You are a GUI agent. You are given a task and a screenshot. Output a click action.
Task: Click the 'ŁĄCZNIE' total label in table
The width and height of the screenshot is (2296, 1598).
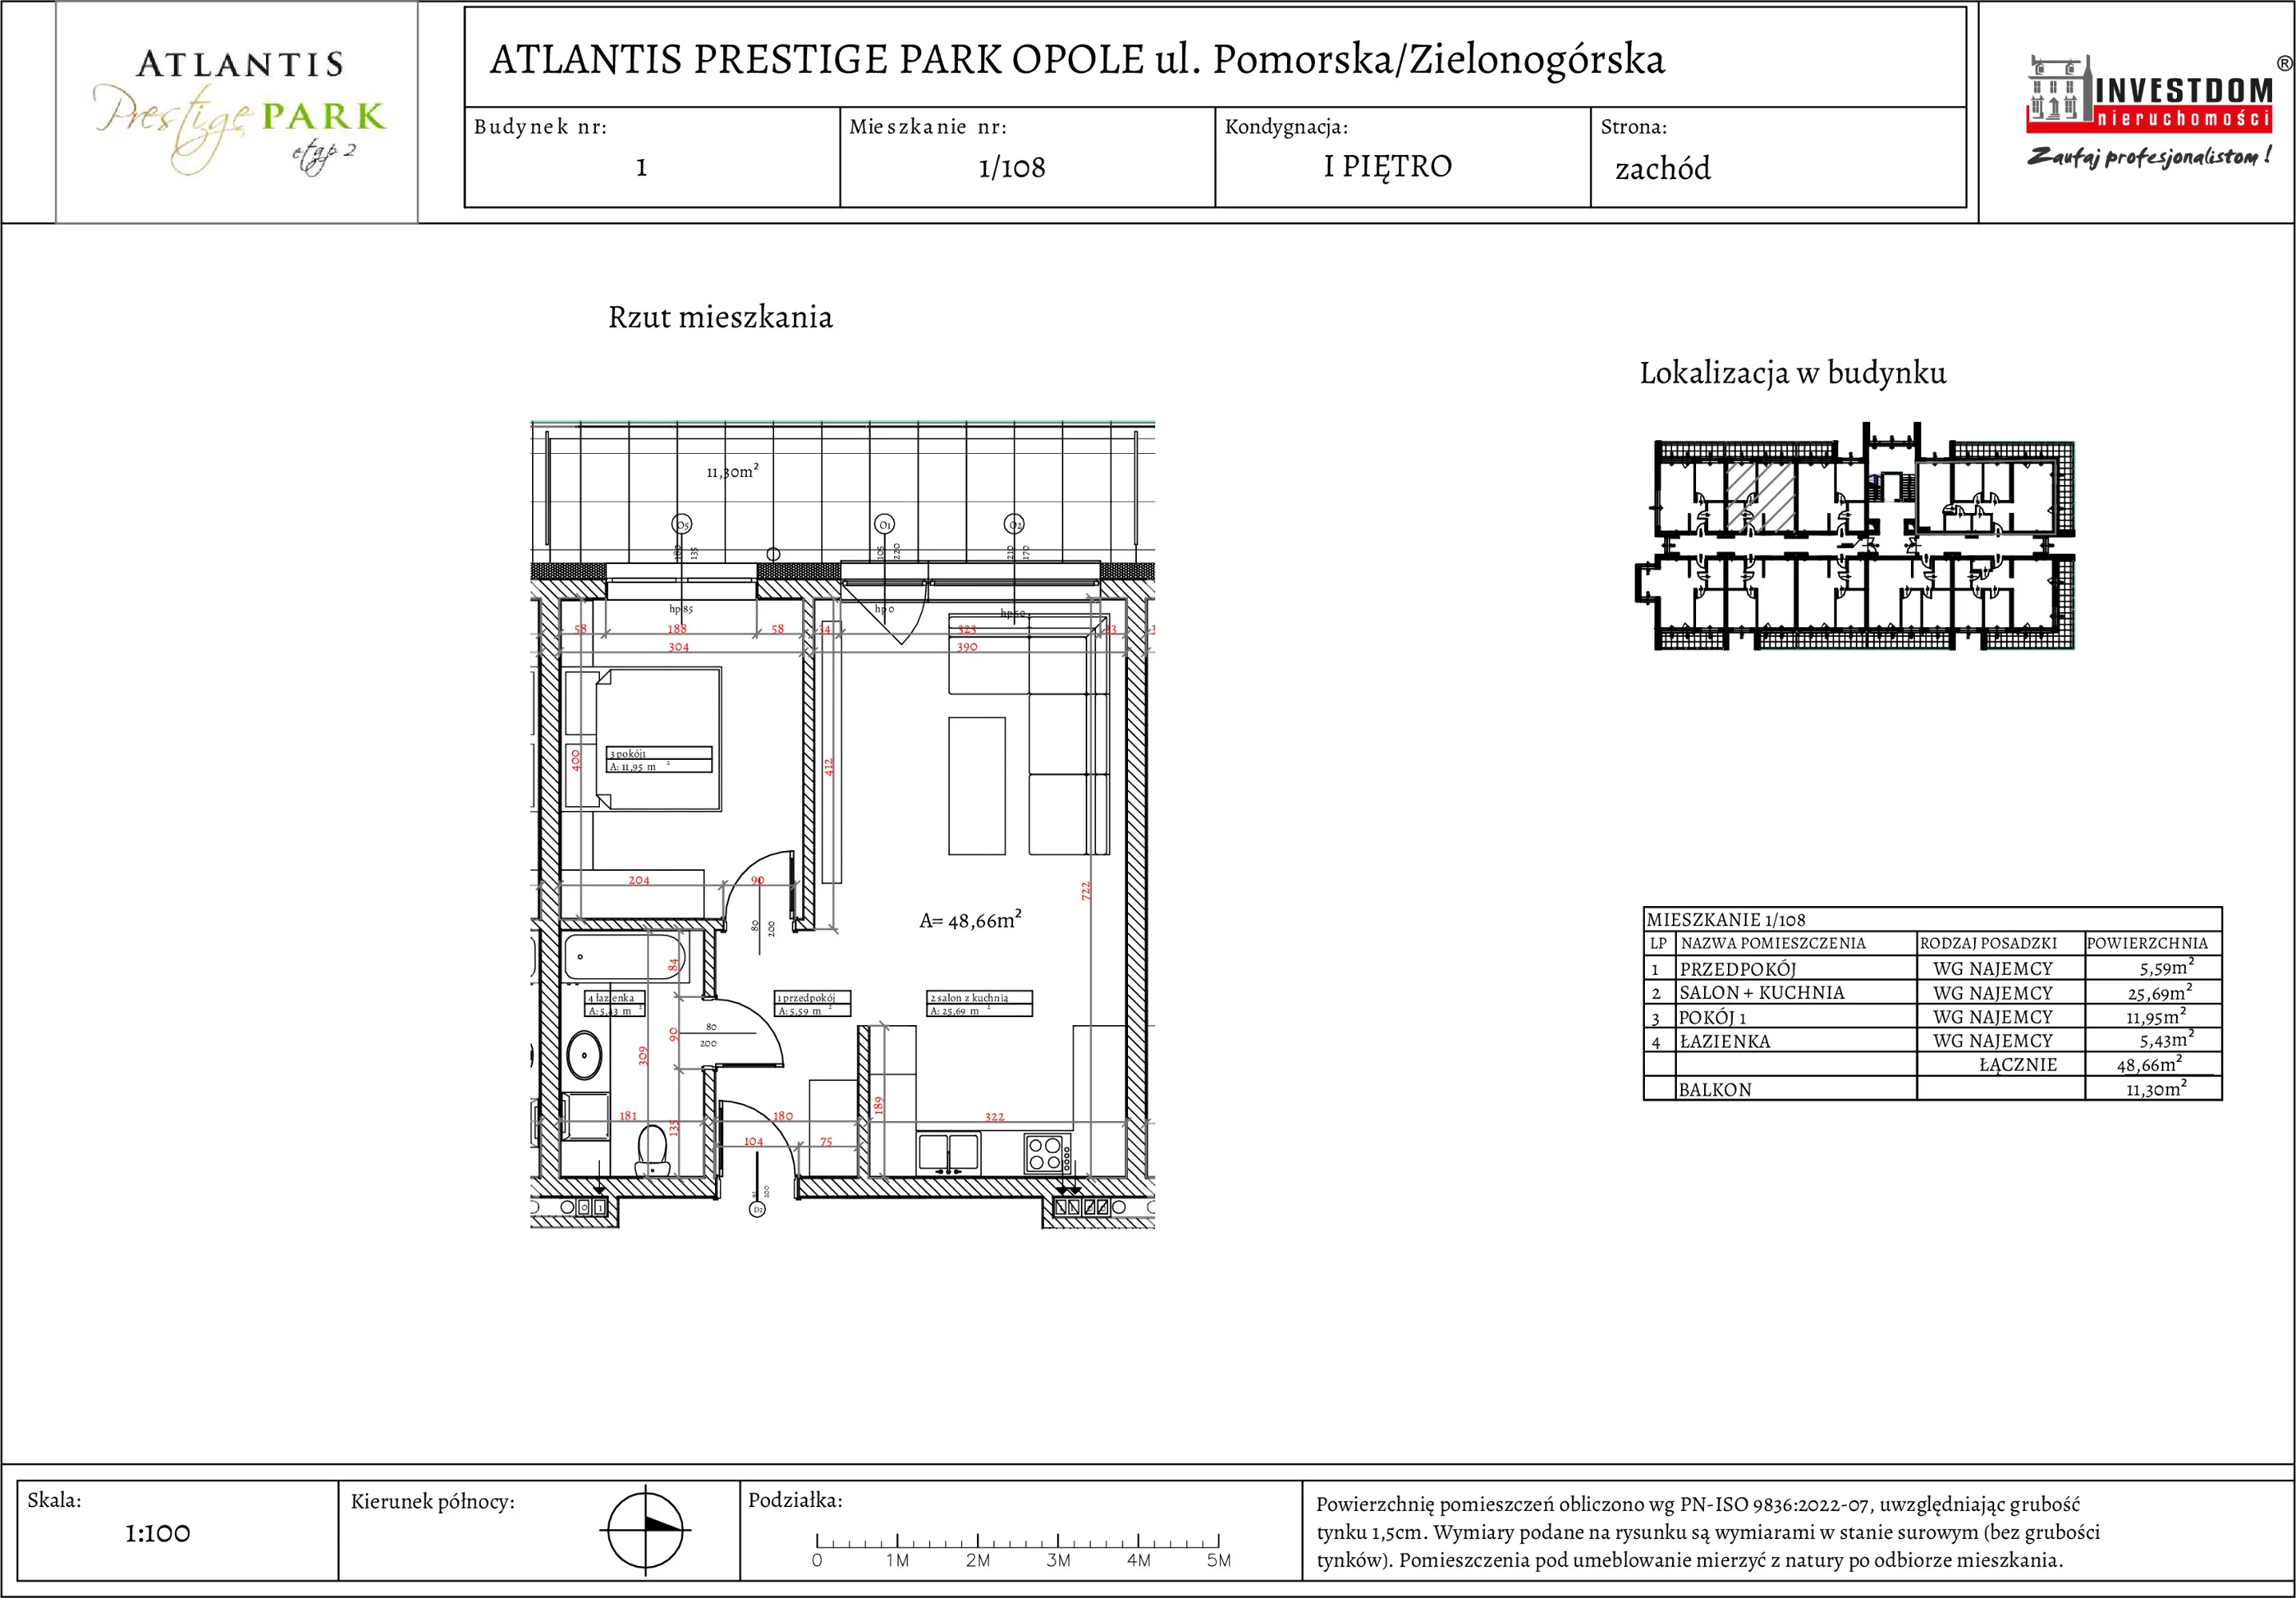[2018, 1064]
